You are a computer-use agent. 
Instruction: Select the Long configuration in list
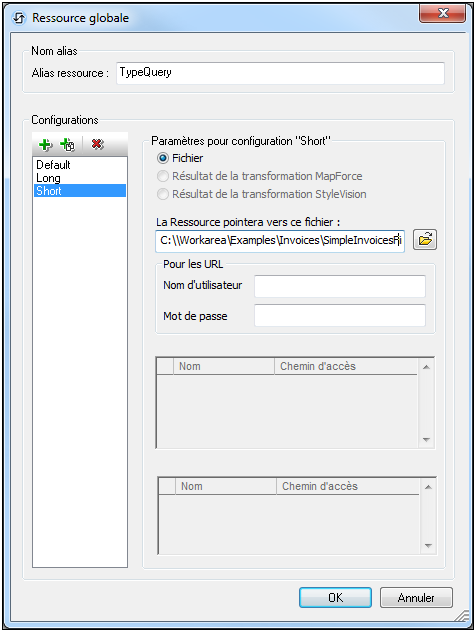pyautogui.click(x=80, y=178)
